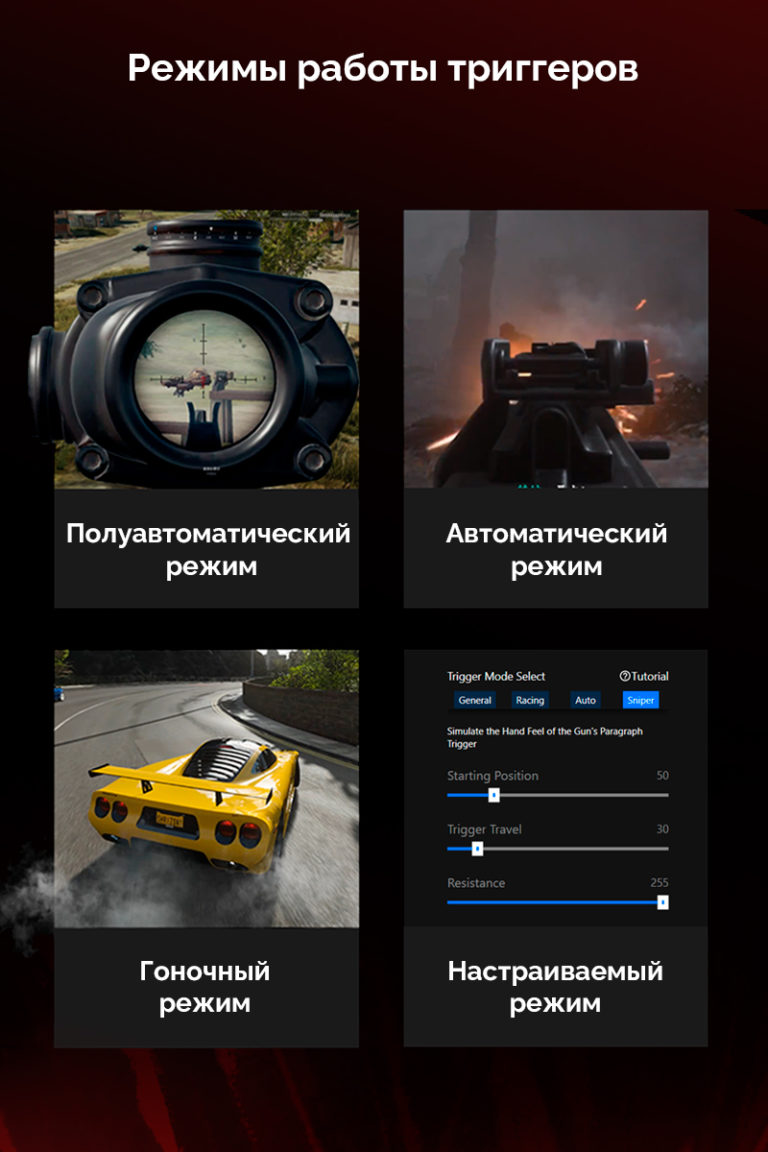The height and width of the screenshot is (1152, 768).
Task: Click the 'Starting Position' label
Action: point(492,776)
